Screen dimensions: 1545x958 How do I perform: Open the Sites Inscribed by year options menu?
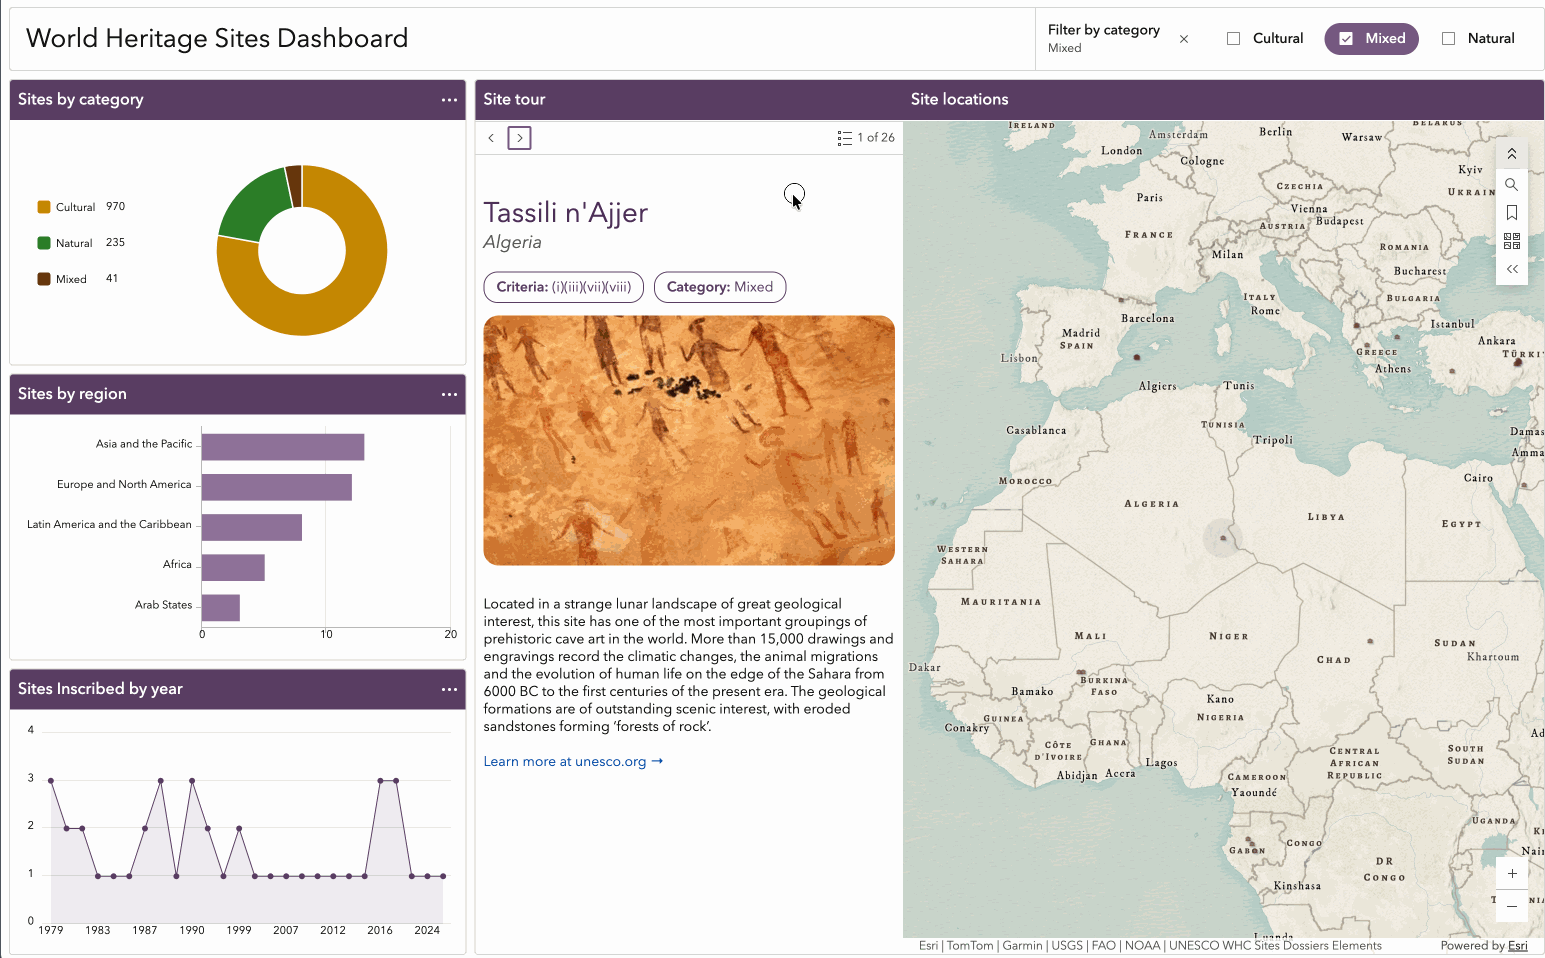pyautogui.click(x=449, y=689)
